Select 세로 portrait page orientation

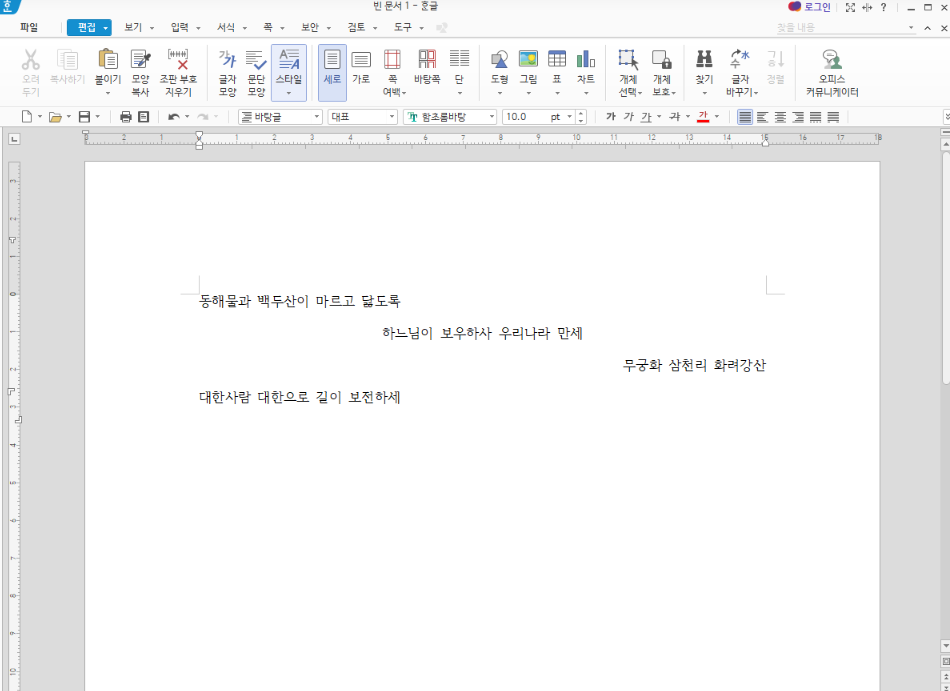332,73
